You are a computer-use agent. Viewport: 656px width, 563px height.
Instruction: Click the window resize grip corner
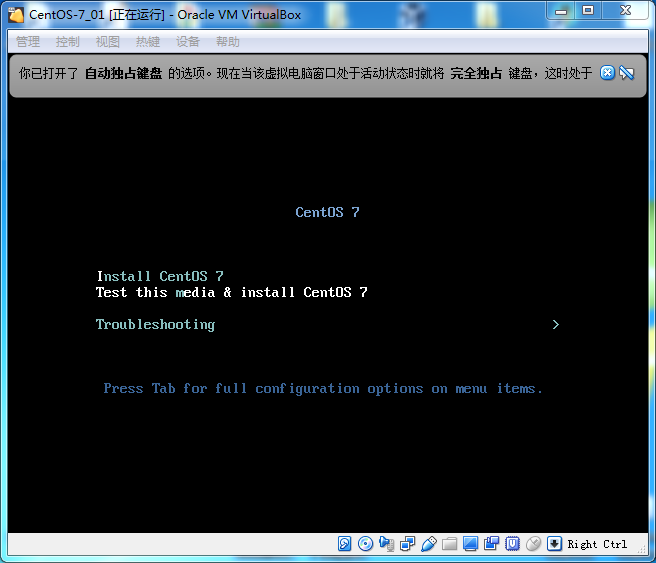(642, 549)
